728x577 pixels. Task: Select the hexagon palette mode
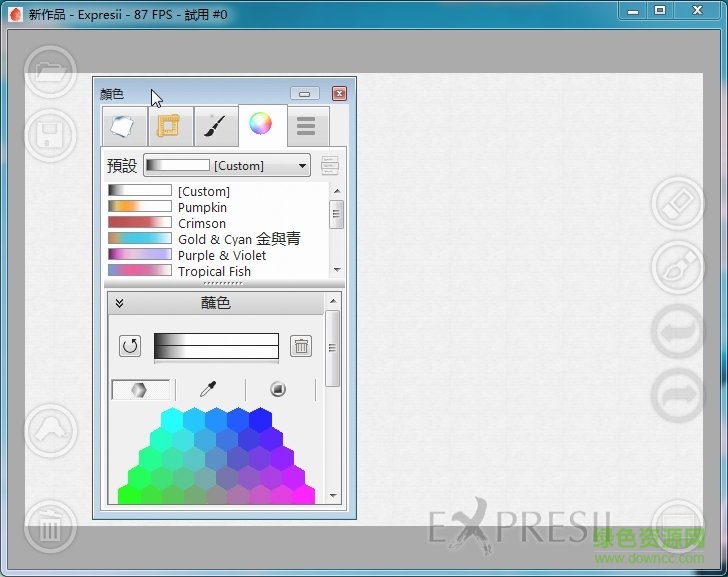click(x=140, y=390)
